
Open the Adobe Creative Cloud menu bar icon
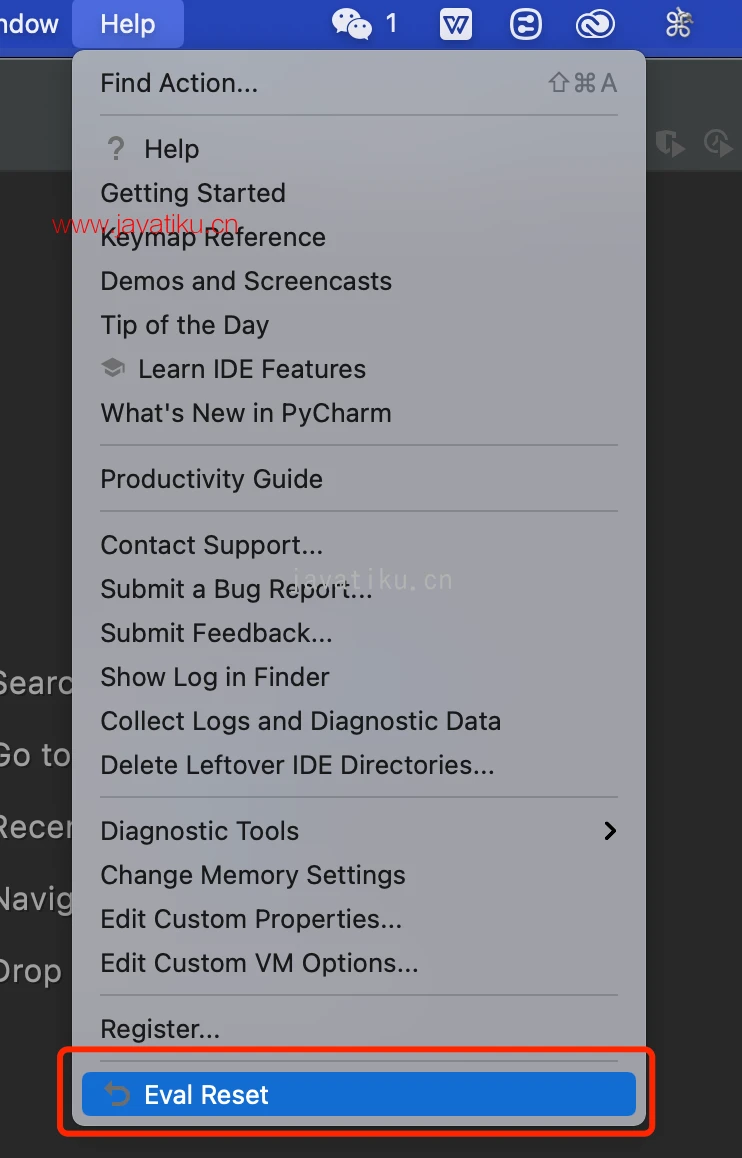pyautogui.click(x=595, y=24)
